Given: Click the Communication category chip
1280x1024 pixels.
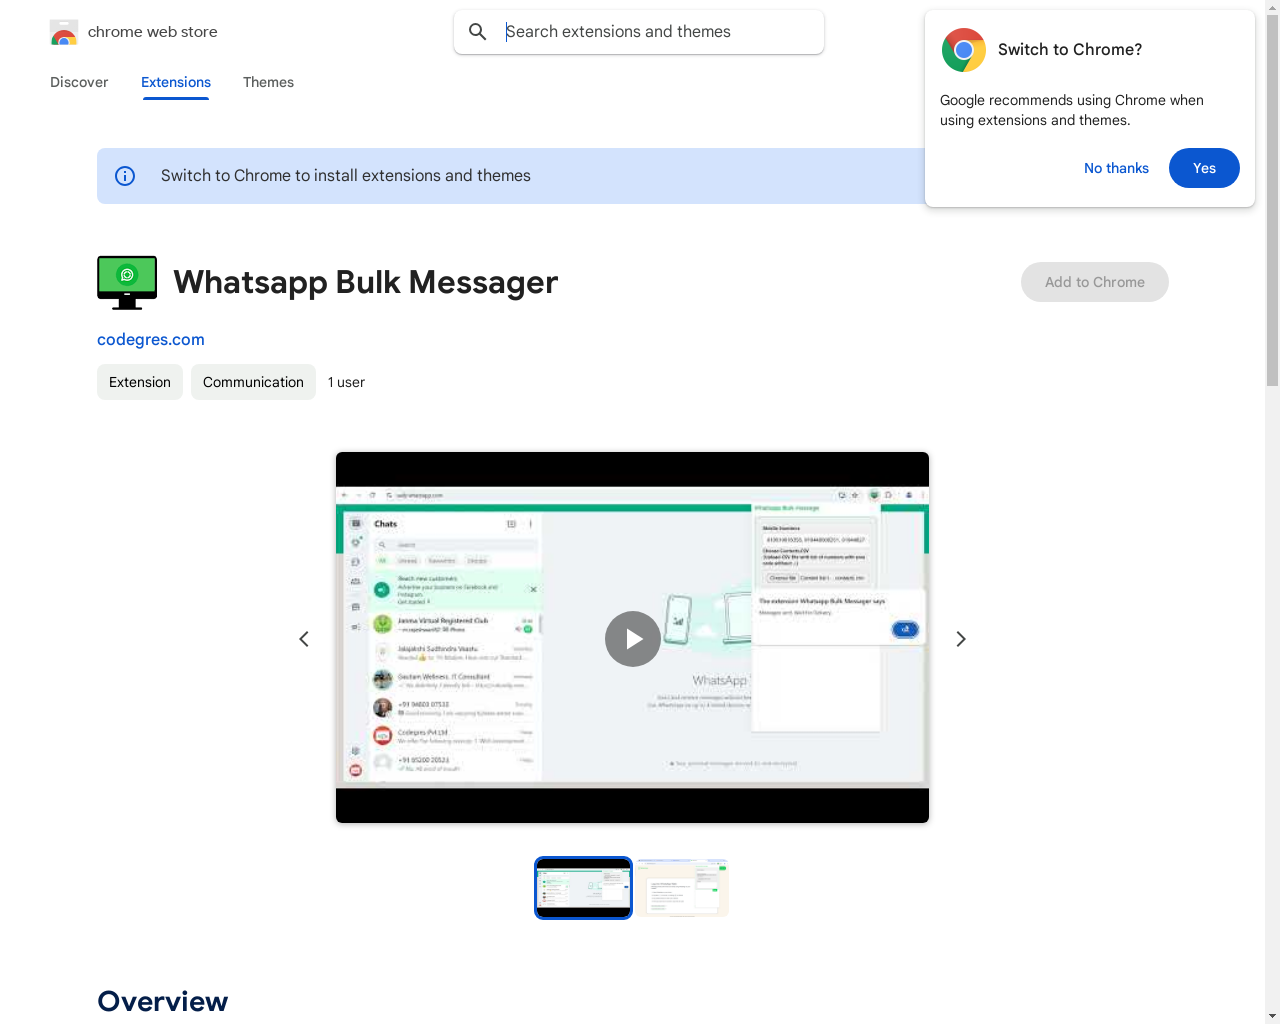Looking at the screenshot, I should tap(253, 382).
